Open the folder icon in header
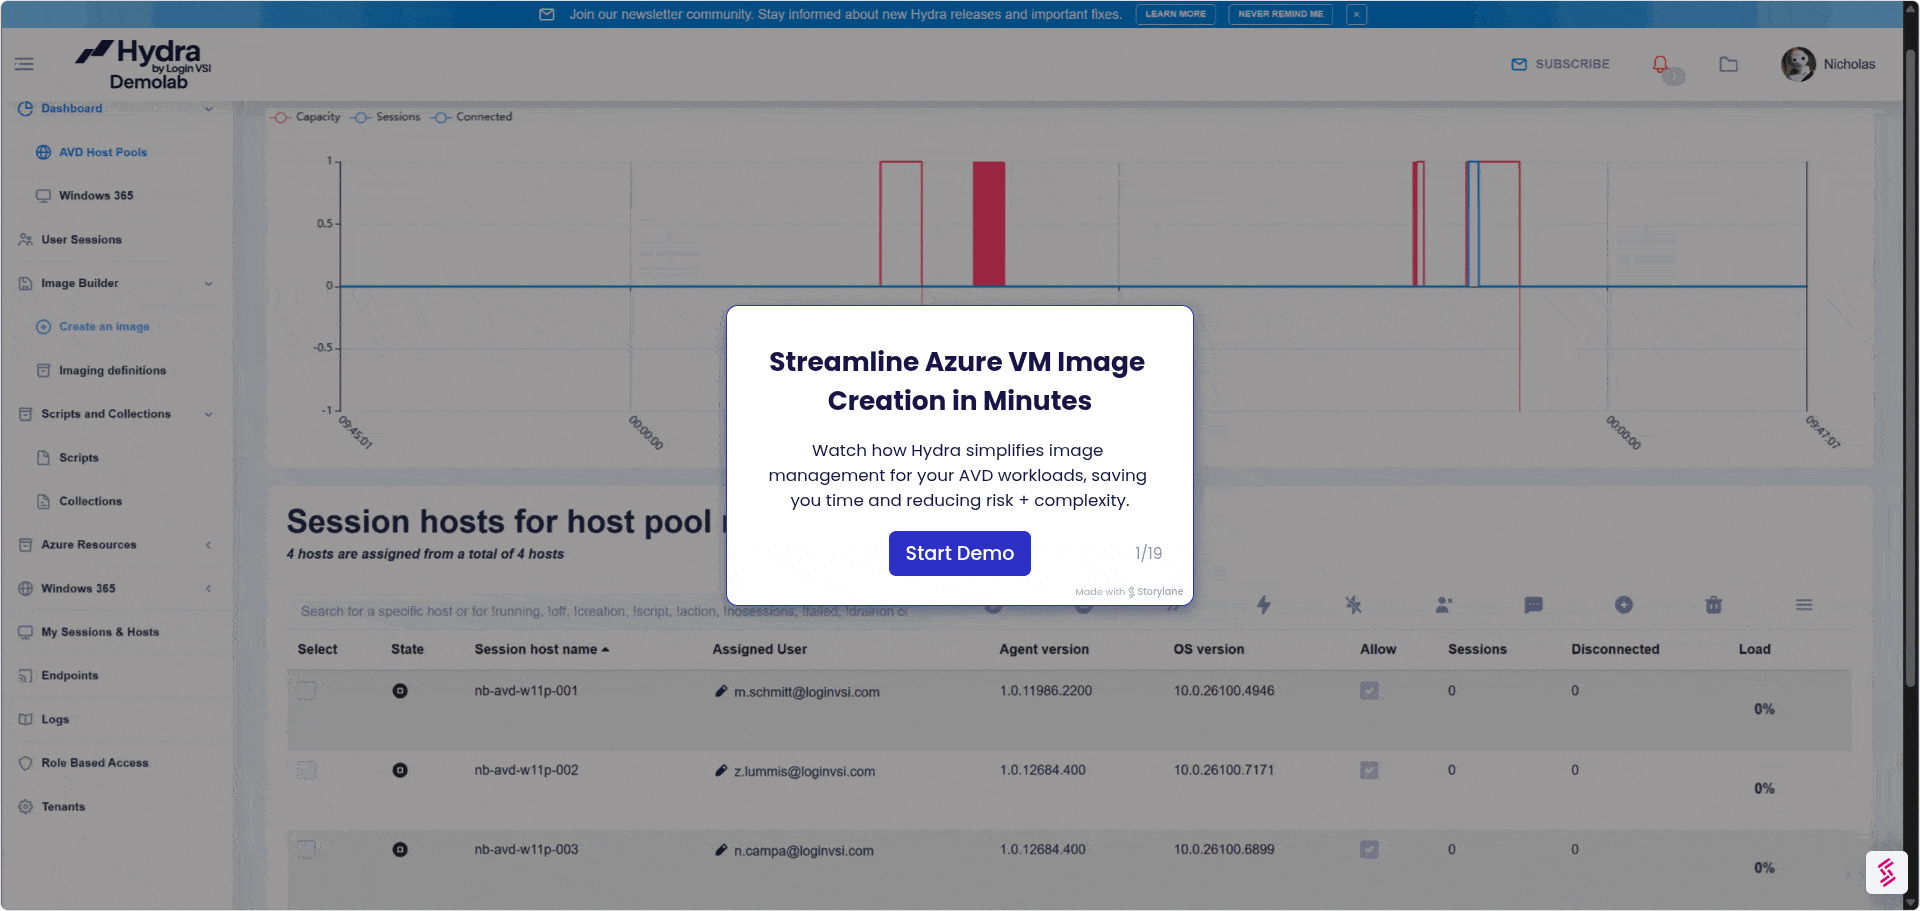 (x=1728, y=64)
